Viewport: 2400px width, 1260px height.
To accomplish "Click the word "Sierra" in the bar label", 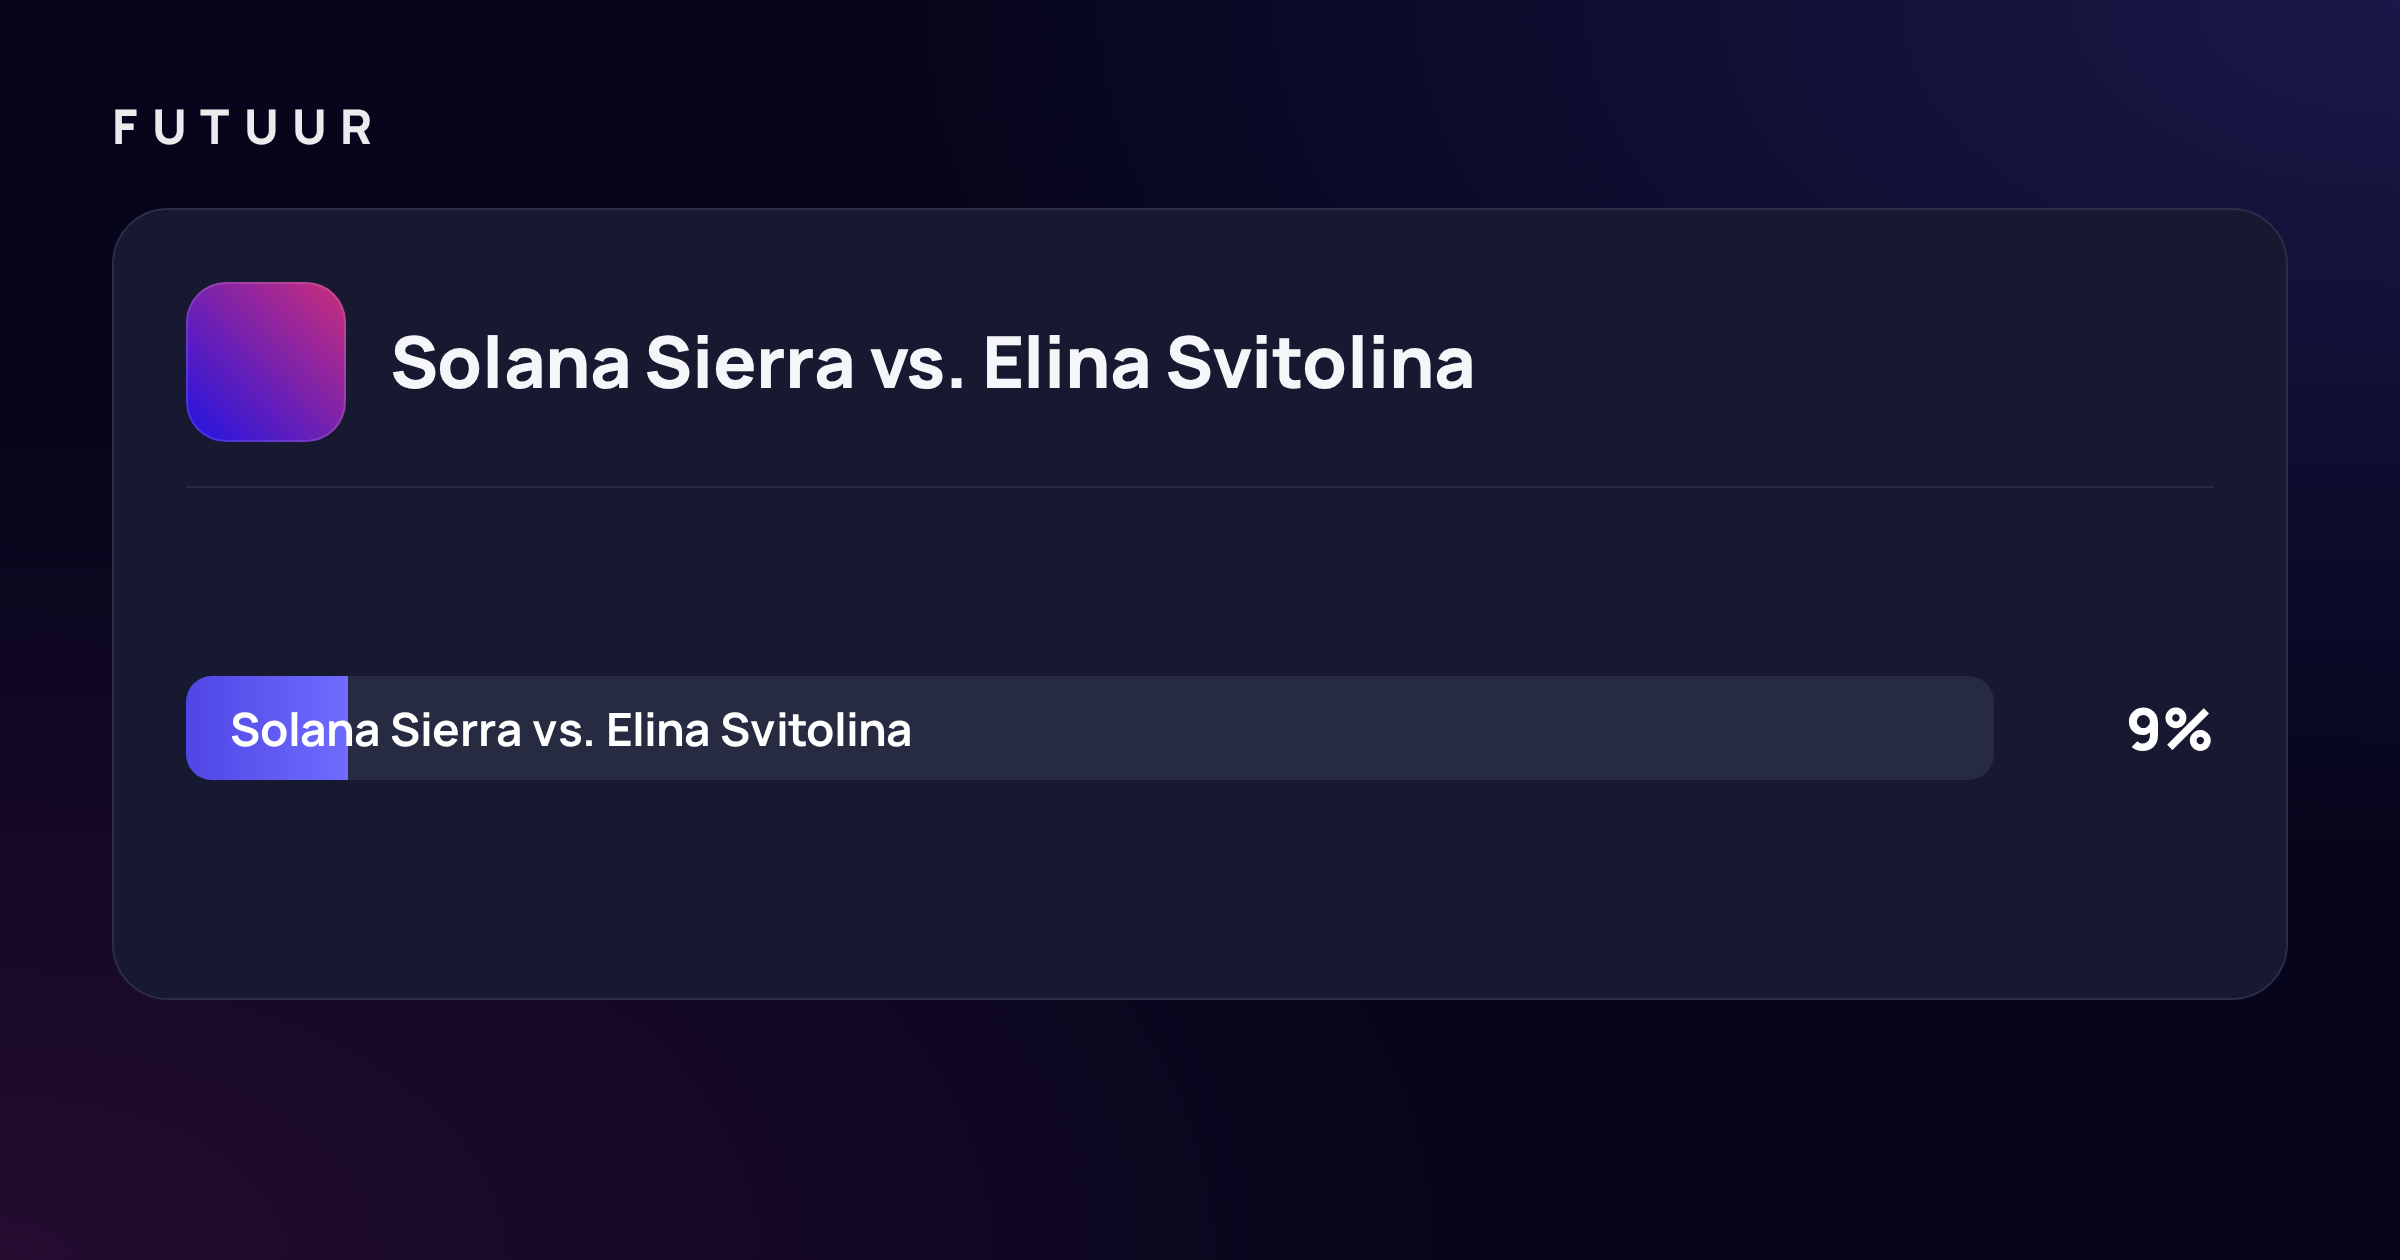I will (x=456, y=730).
